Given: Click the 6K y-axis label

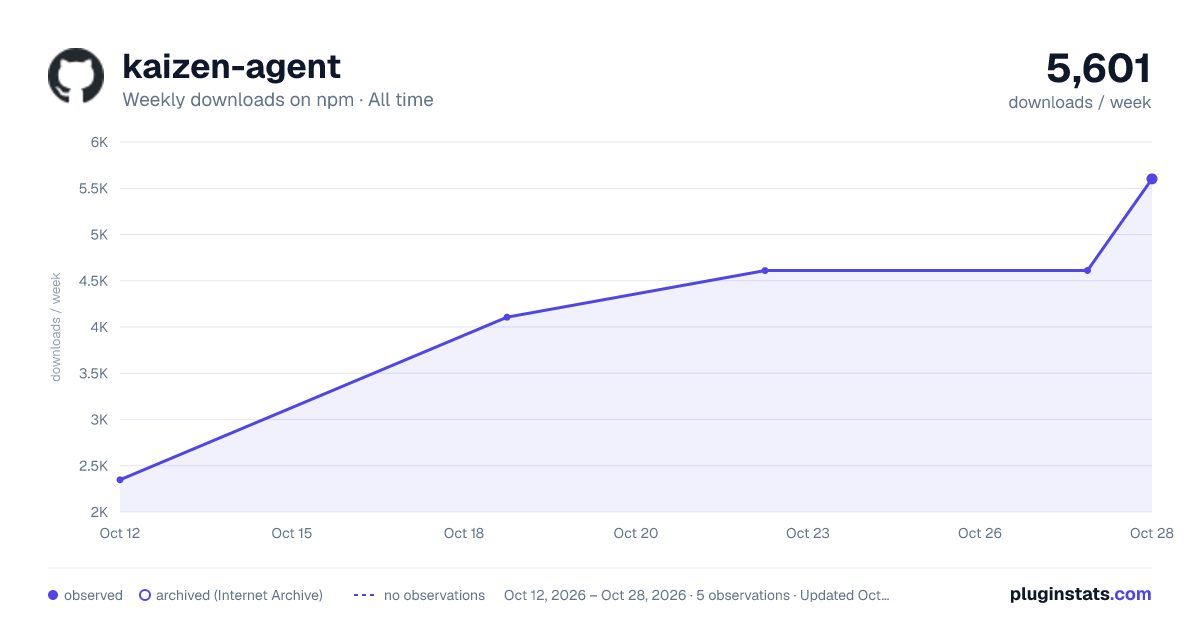Looking at the screenshot, I should 99,142.
